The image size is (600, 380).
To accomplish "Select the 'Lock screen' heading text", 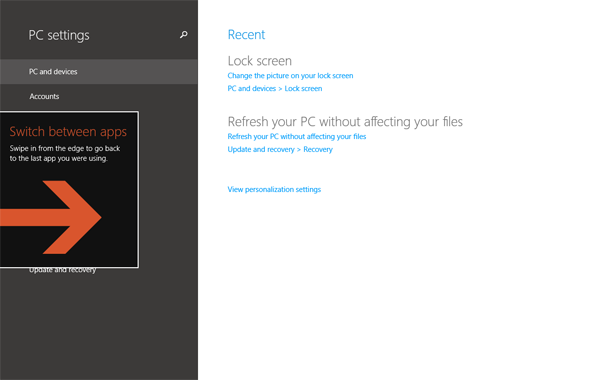I will (x=260, y=61).
